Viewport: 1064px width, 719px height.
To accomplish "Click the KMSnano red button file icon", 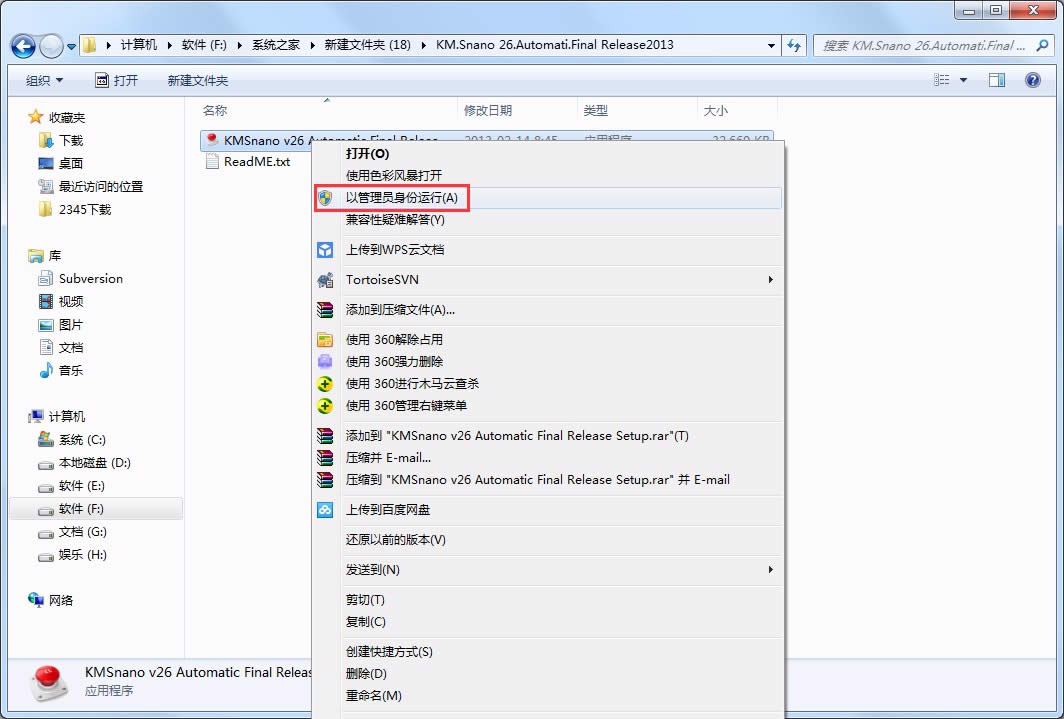I will click(213, 140).
